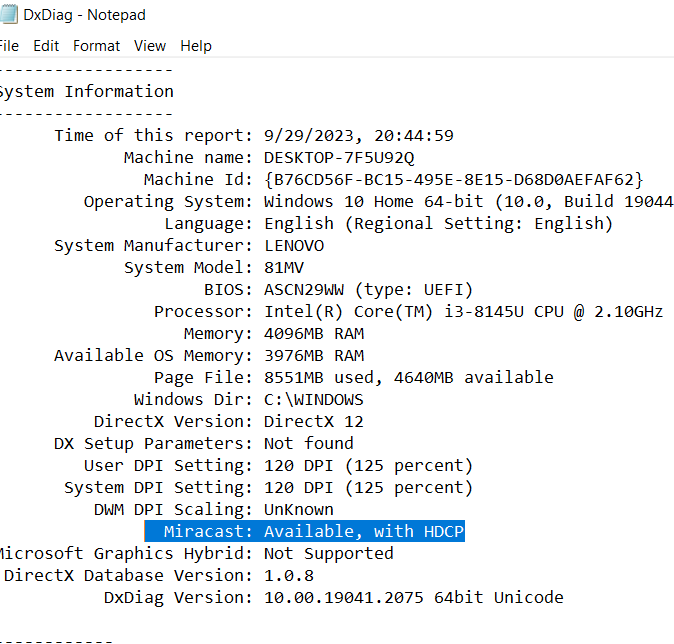The width and height of the screenshot is (674, 644).
Task: Click the DxDiag Version line value
Action: click(414, 598)
